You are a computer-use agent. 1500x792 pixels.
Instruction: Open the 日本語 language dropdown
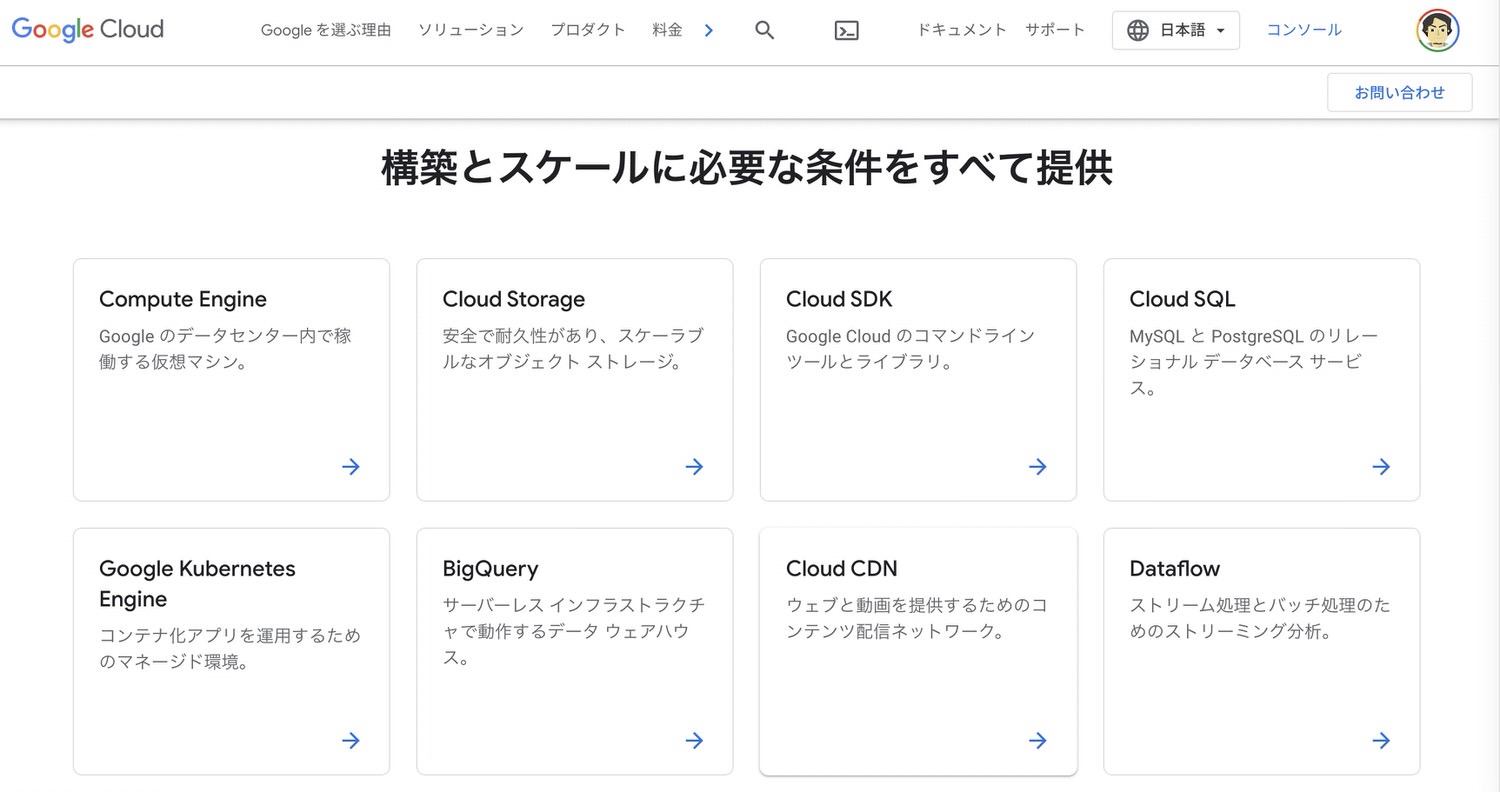(1176, 30)
